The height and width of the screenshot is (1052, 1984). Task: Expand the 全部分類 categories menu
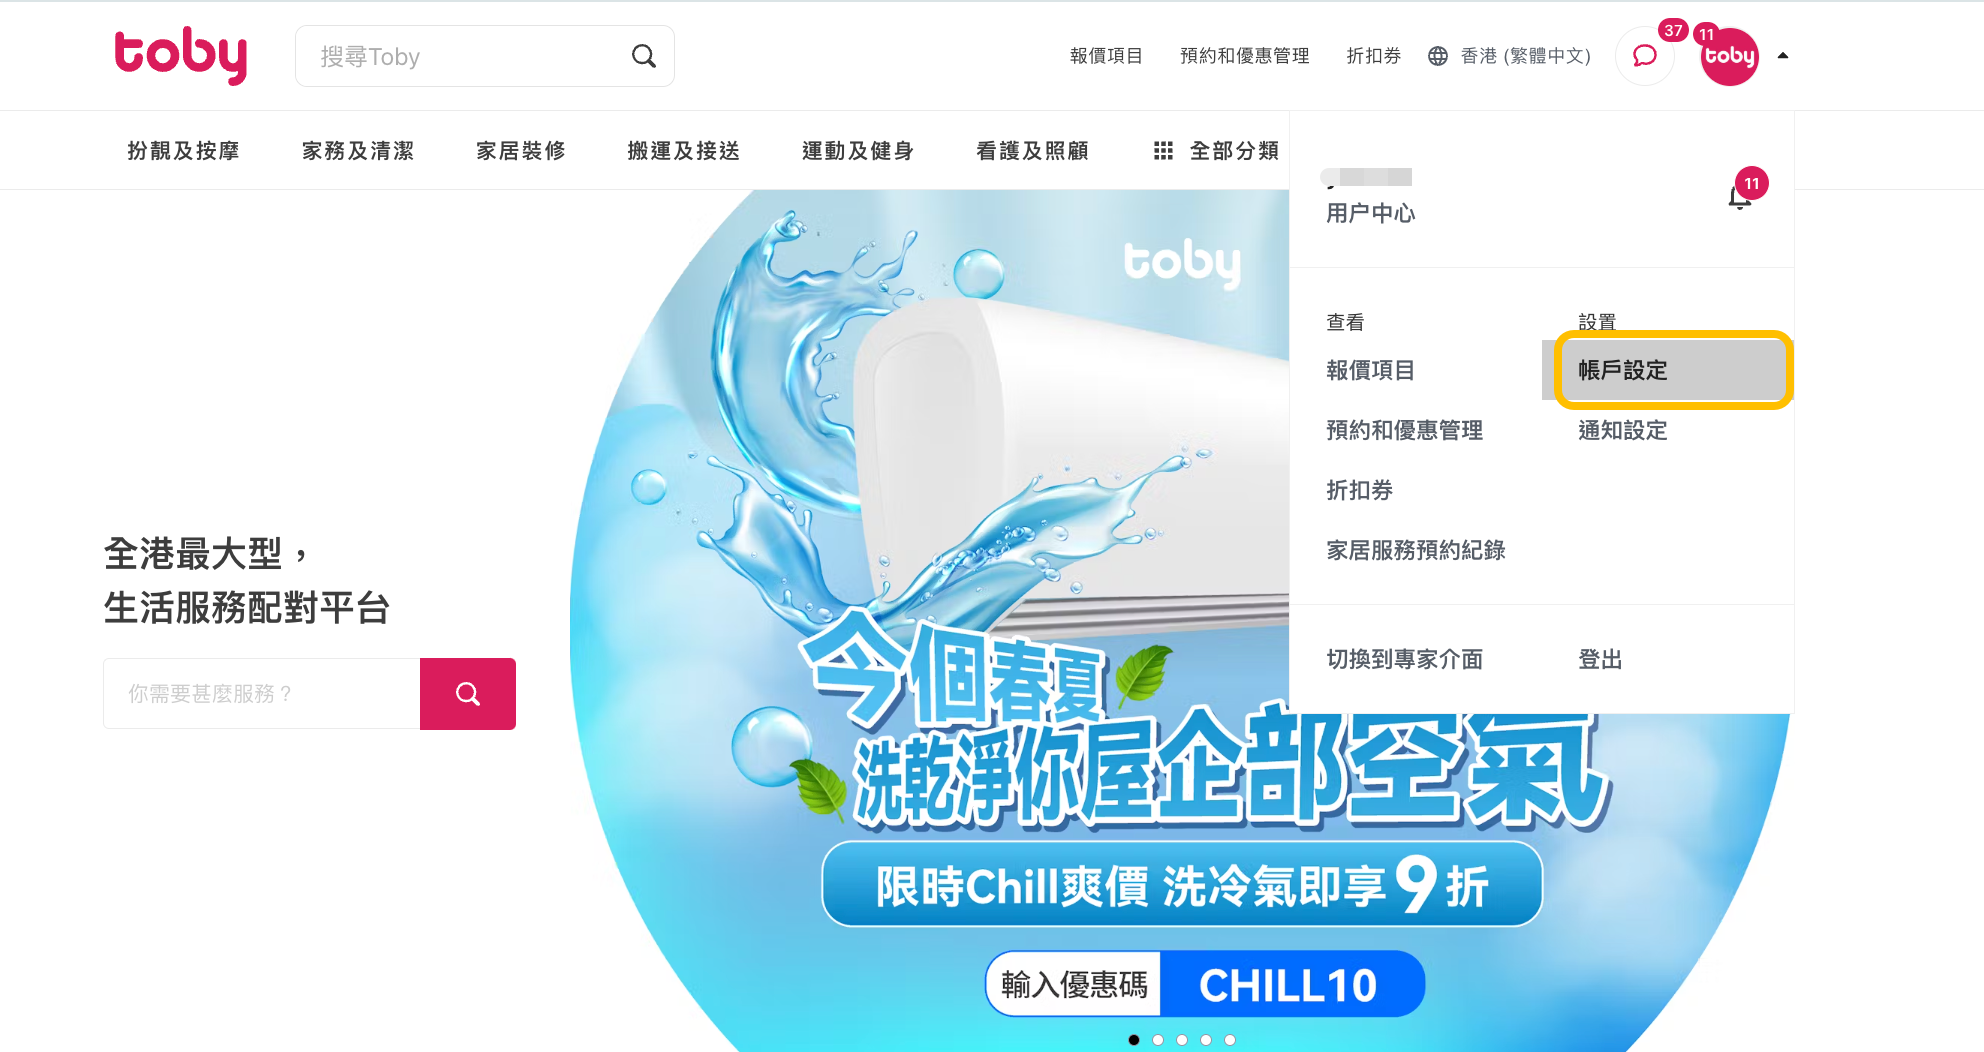point(1234,151)
